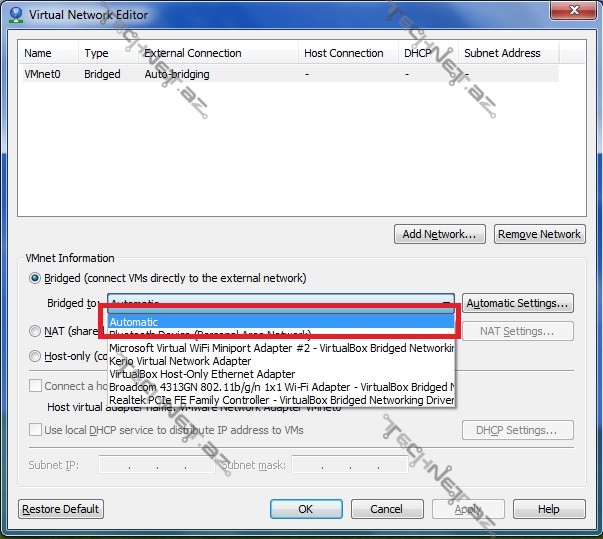The width and height of the screenshot is (603, 539).
Task: Open DHCP Settings
Action: pos(518,430)
